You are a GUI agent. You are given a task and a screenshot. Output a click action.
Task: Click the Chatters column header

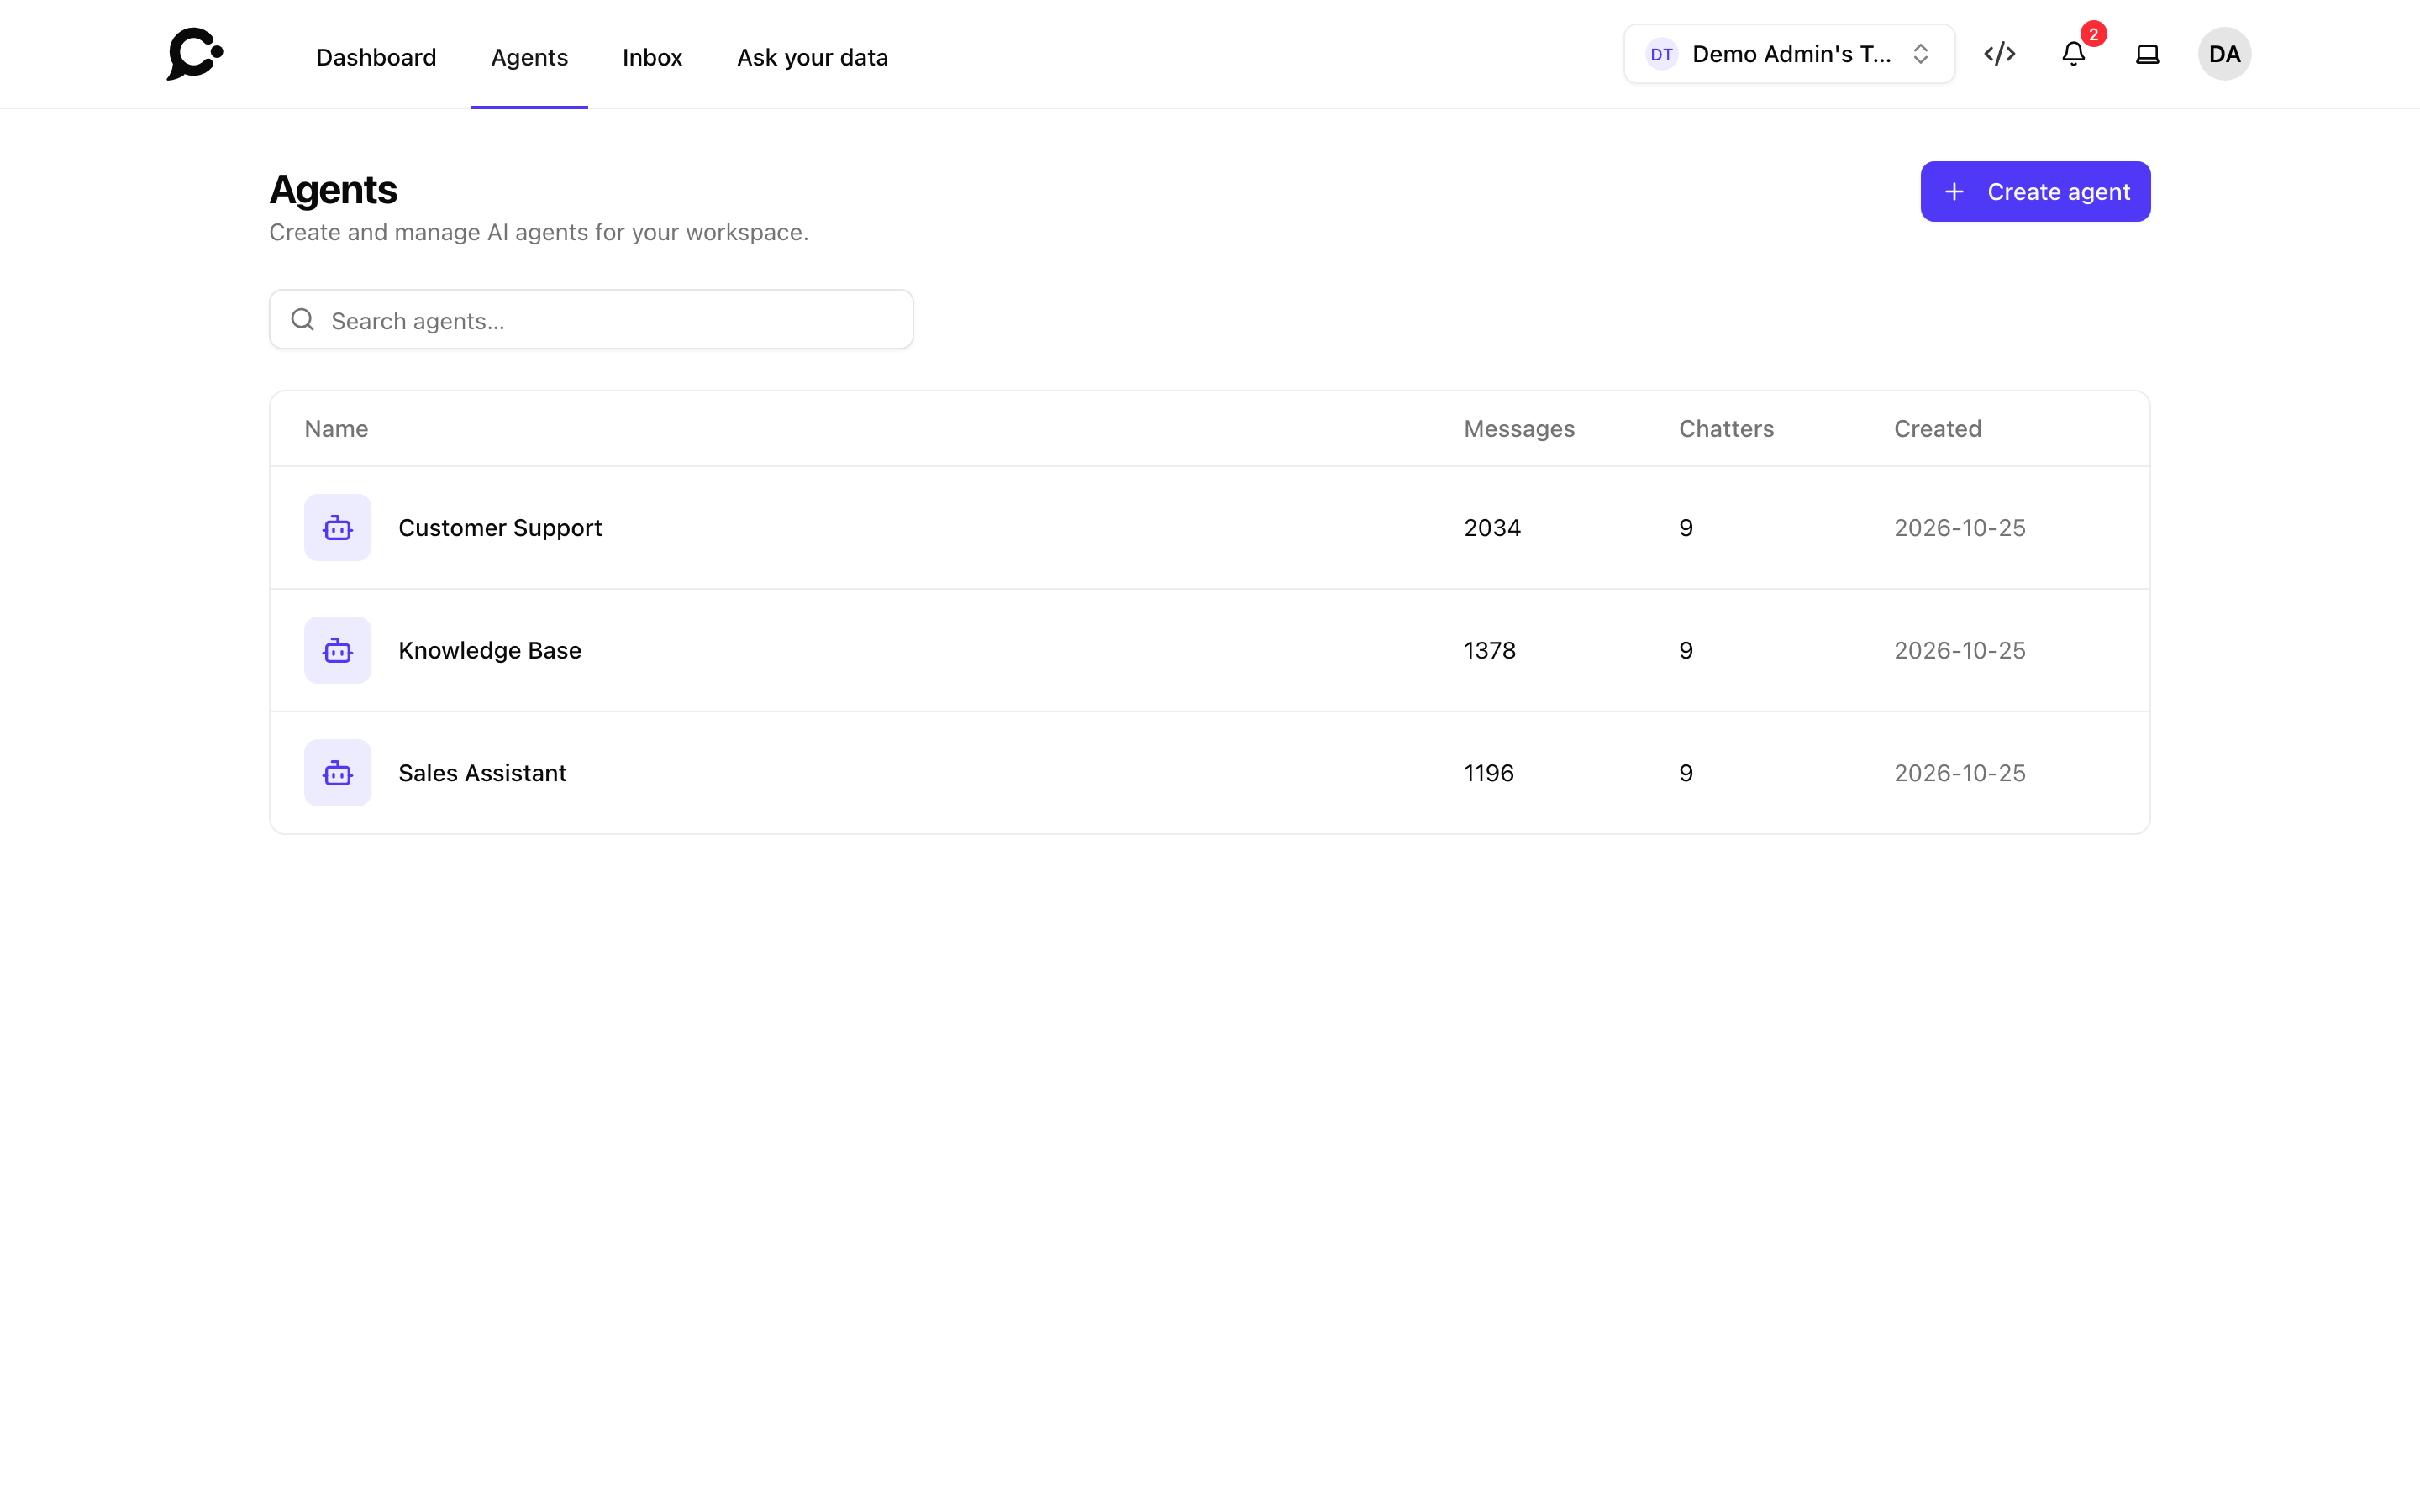pyautogui.click(x=1726, y=428)
